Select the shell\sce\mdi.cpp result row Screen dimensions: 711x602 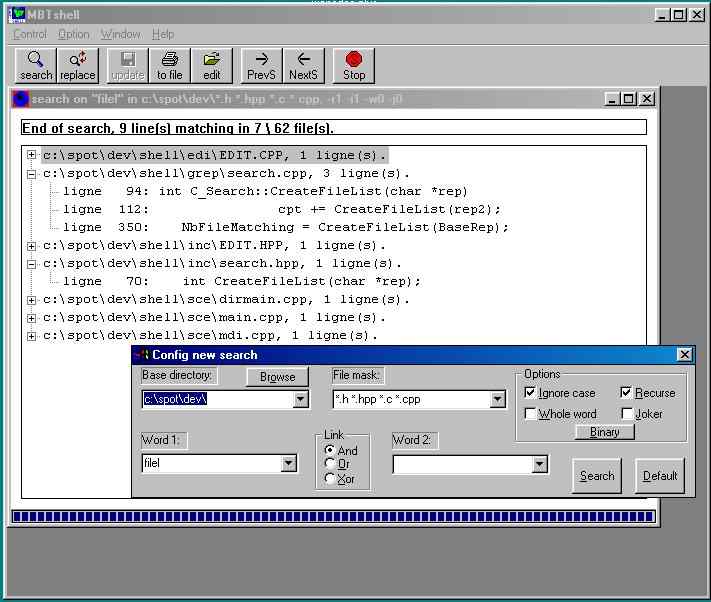tap(210, 336)
